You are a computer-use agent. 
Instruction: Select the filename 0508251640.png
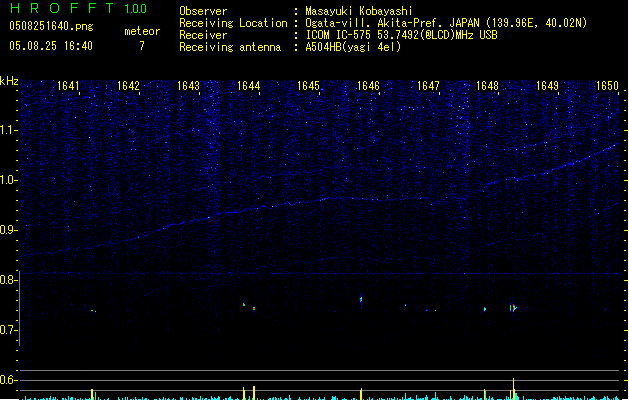pos(51,28)
